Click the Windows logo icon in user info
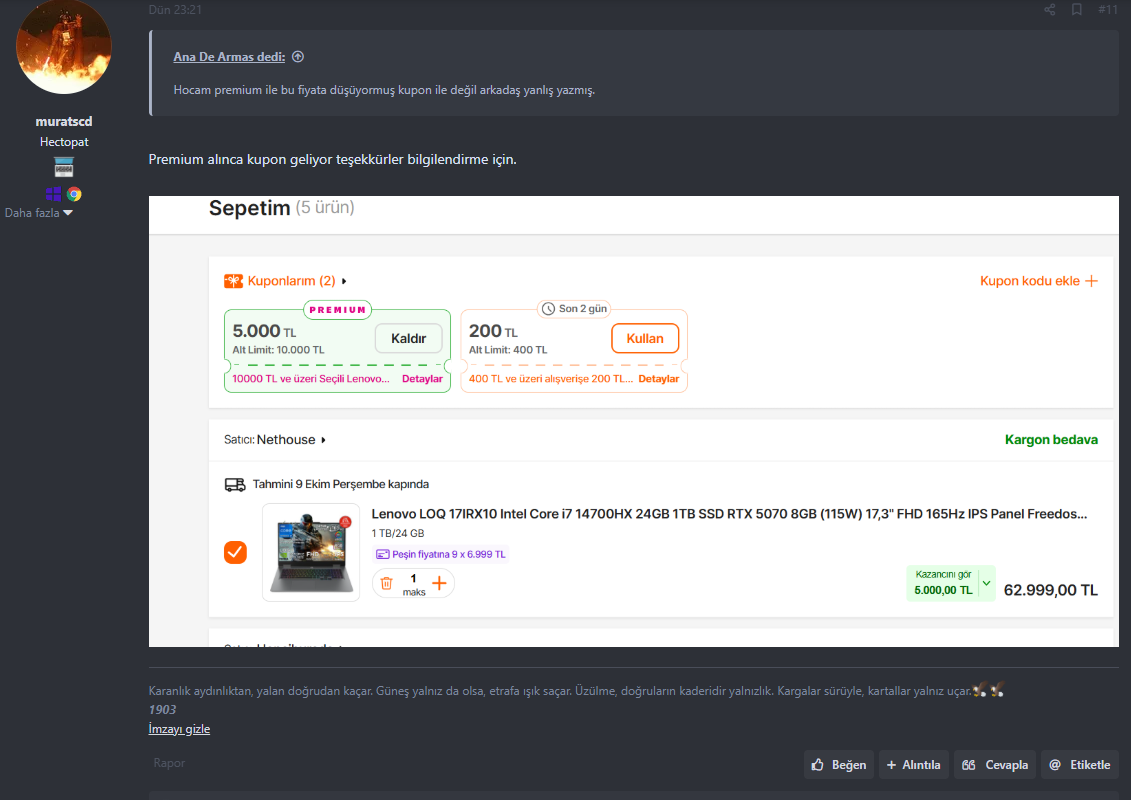1131x800 pixels. (x=53, y=194)
